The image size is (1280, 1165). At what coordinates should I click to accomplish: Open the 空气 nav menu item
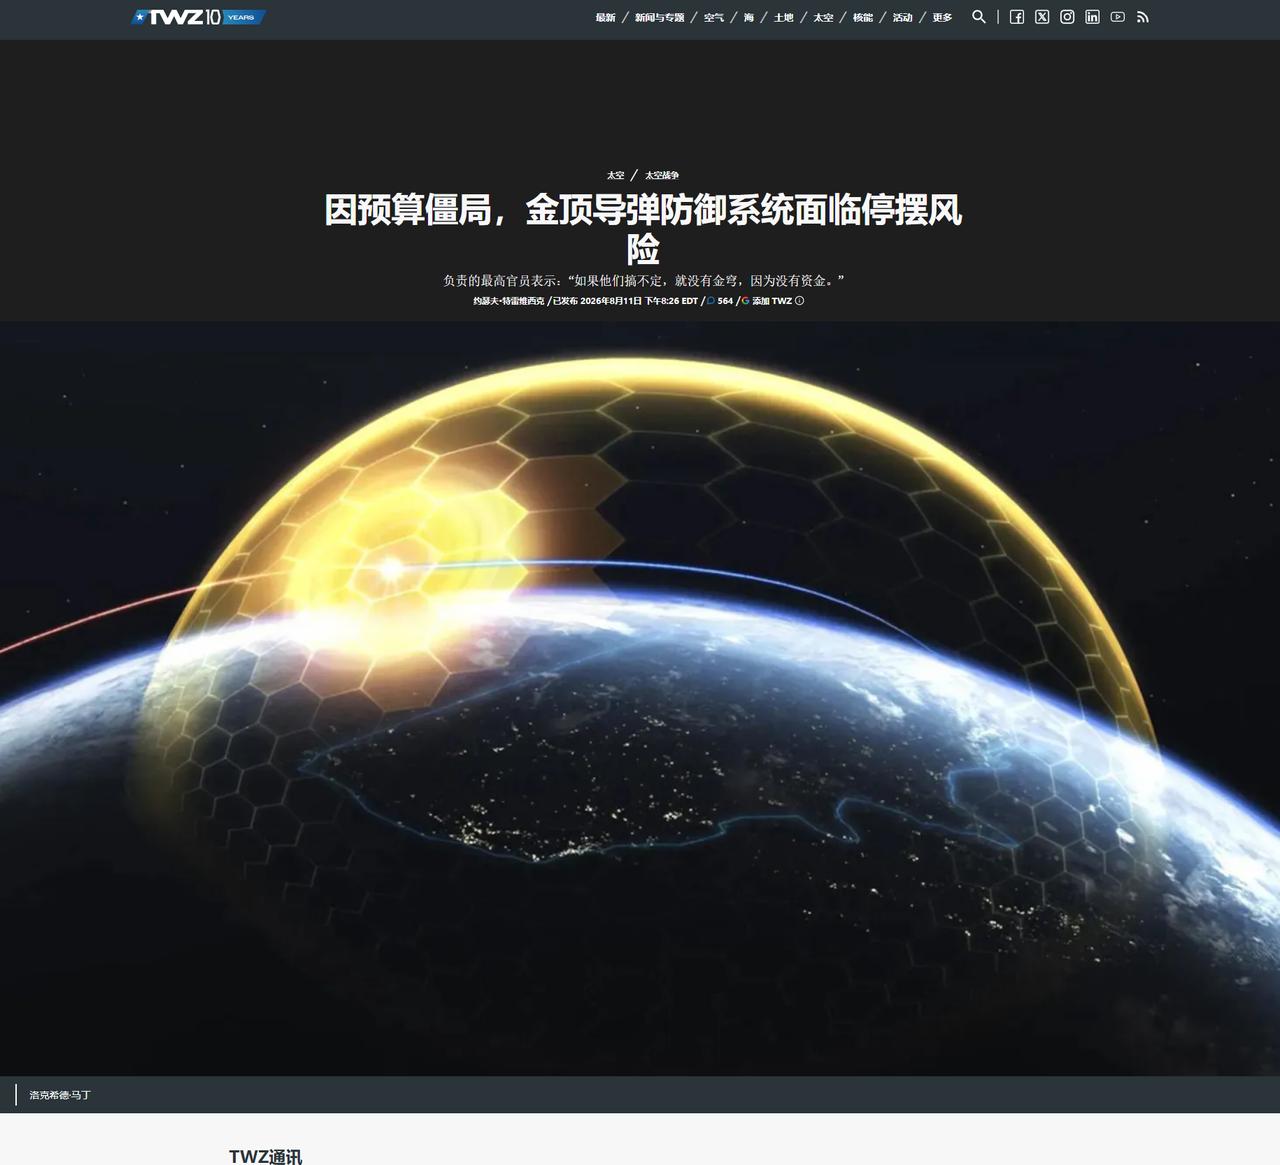pyautogui.click(x=713, y=18)
